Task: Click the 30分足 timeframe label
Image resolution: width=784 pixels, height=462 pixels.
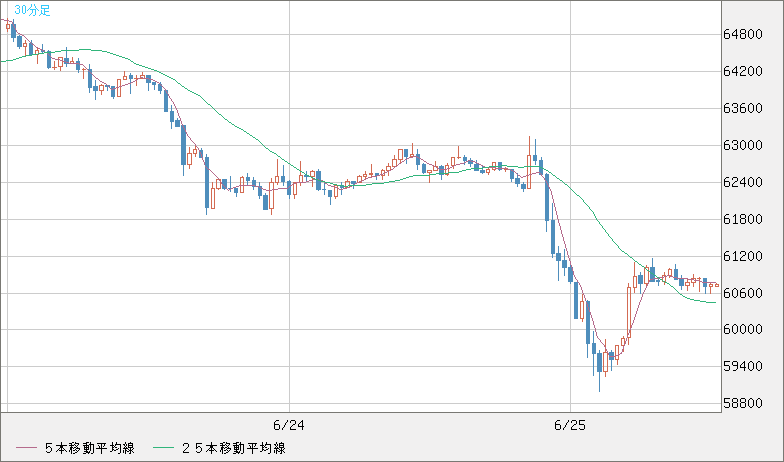Action: click(32, 10)
